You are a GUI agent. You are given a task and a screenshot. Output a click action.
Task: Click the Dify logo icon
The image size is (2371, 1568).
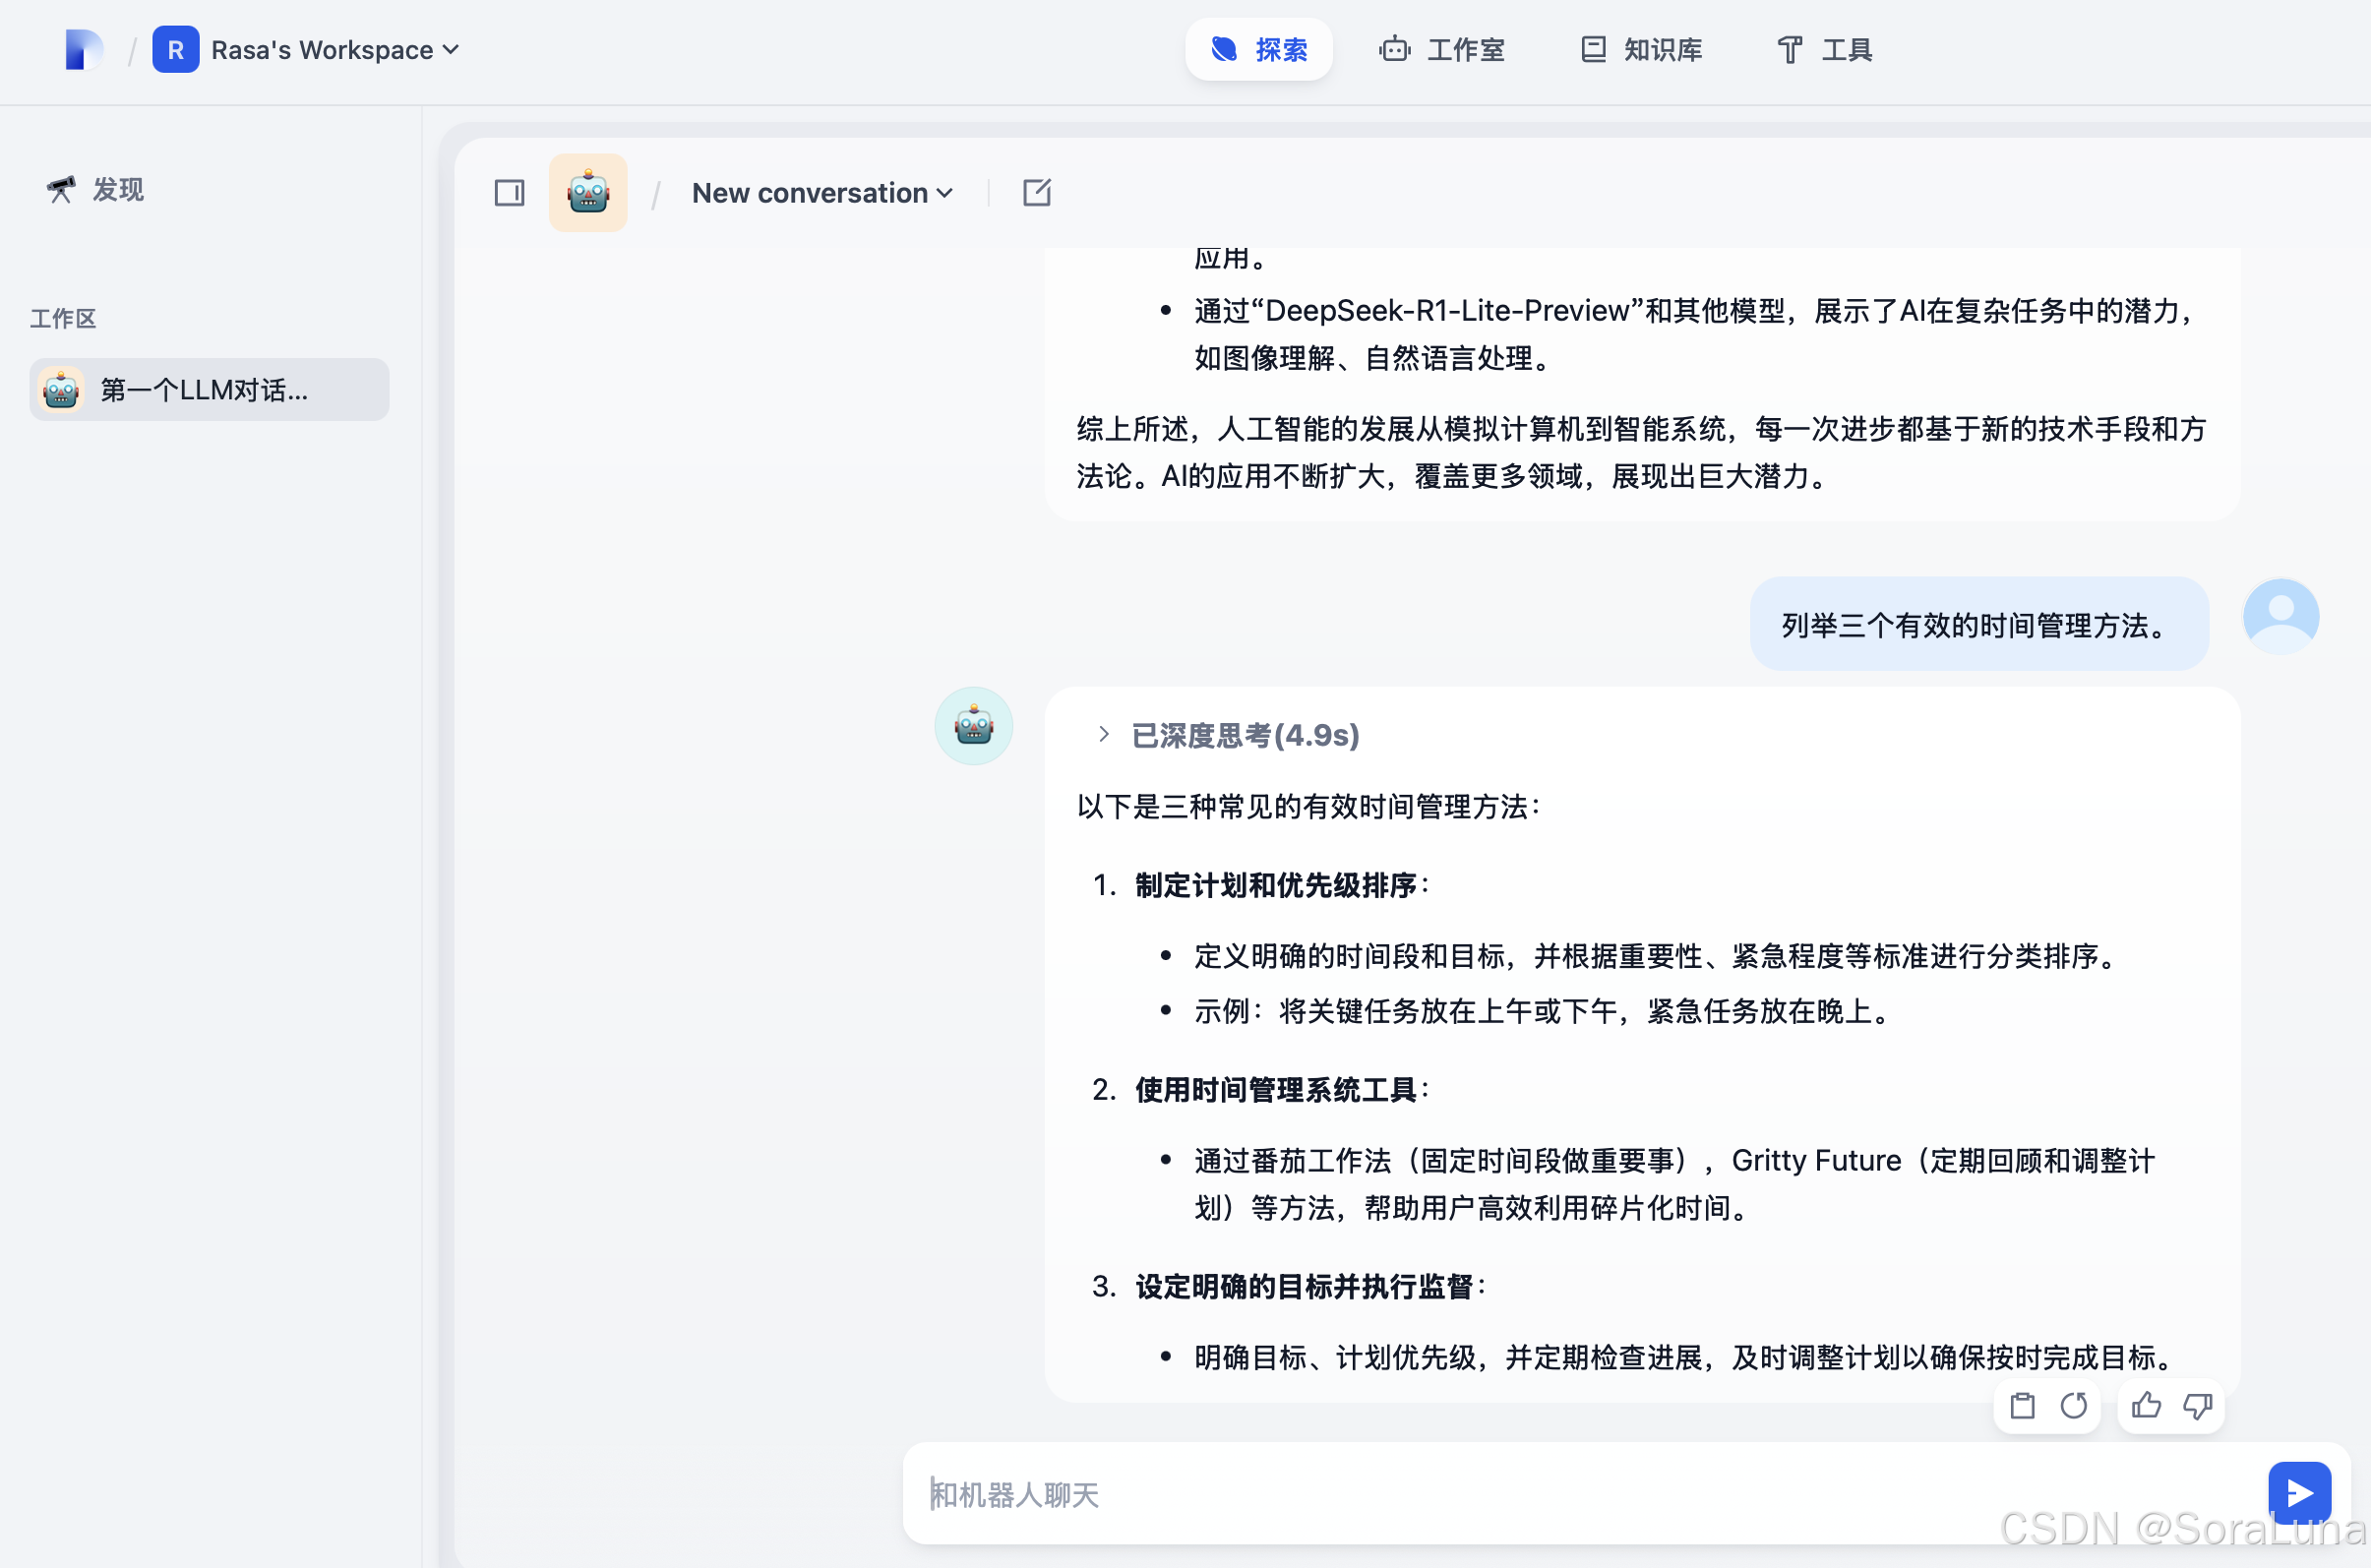[x=83, y=49]
